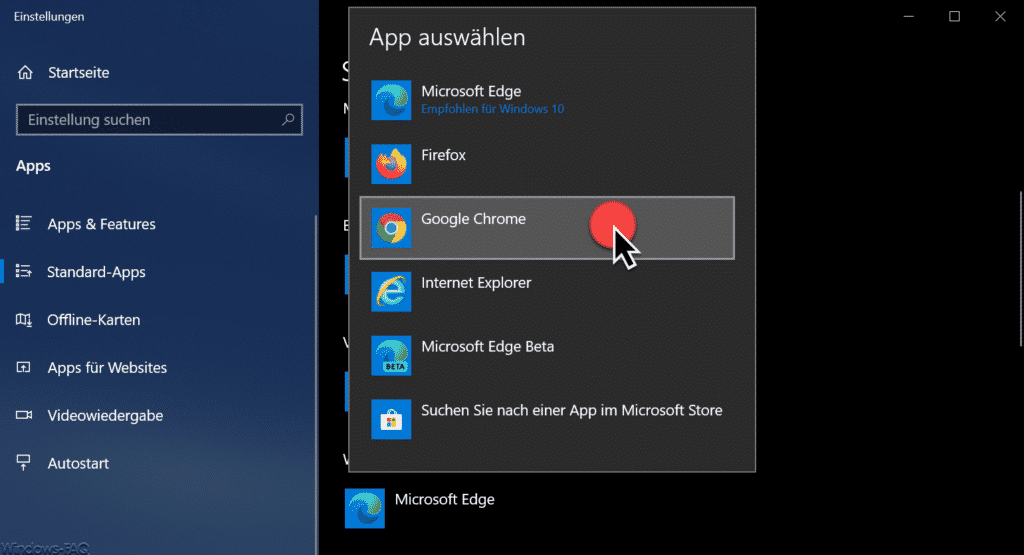
Task: Maximize the Einstellungen window
Action: click(x=954, y=16)
